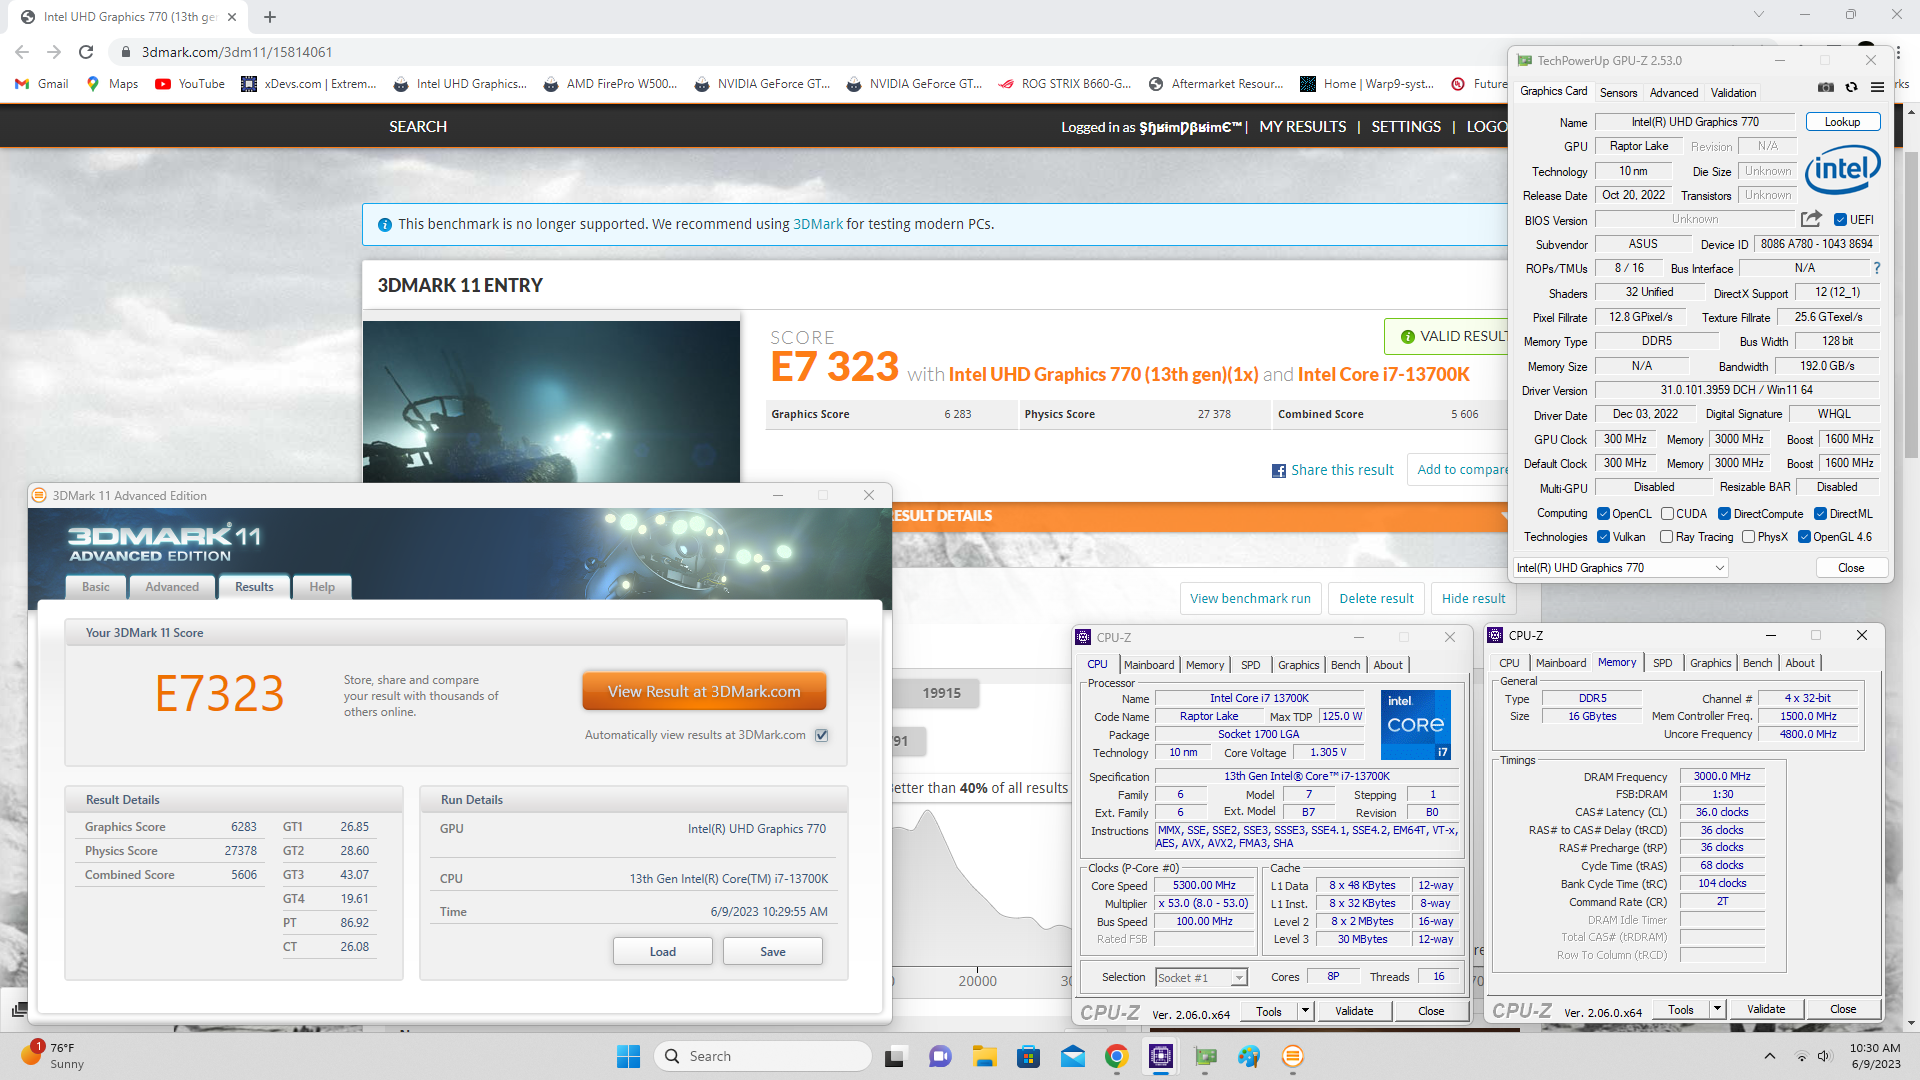This screenshot has width=1920, height=1080.
Task: Toggle the CUDA checkbox
Action: click(x=1667, y=514)
